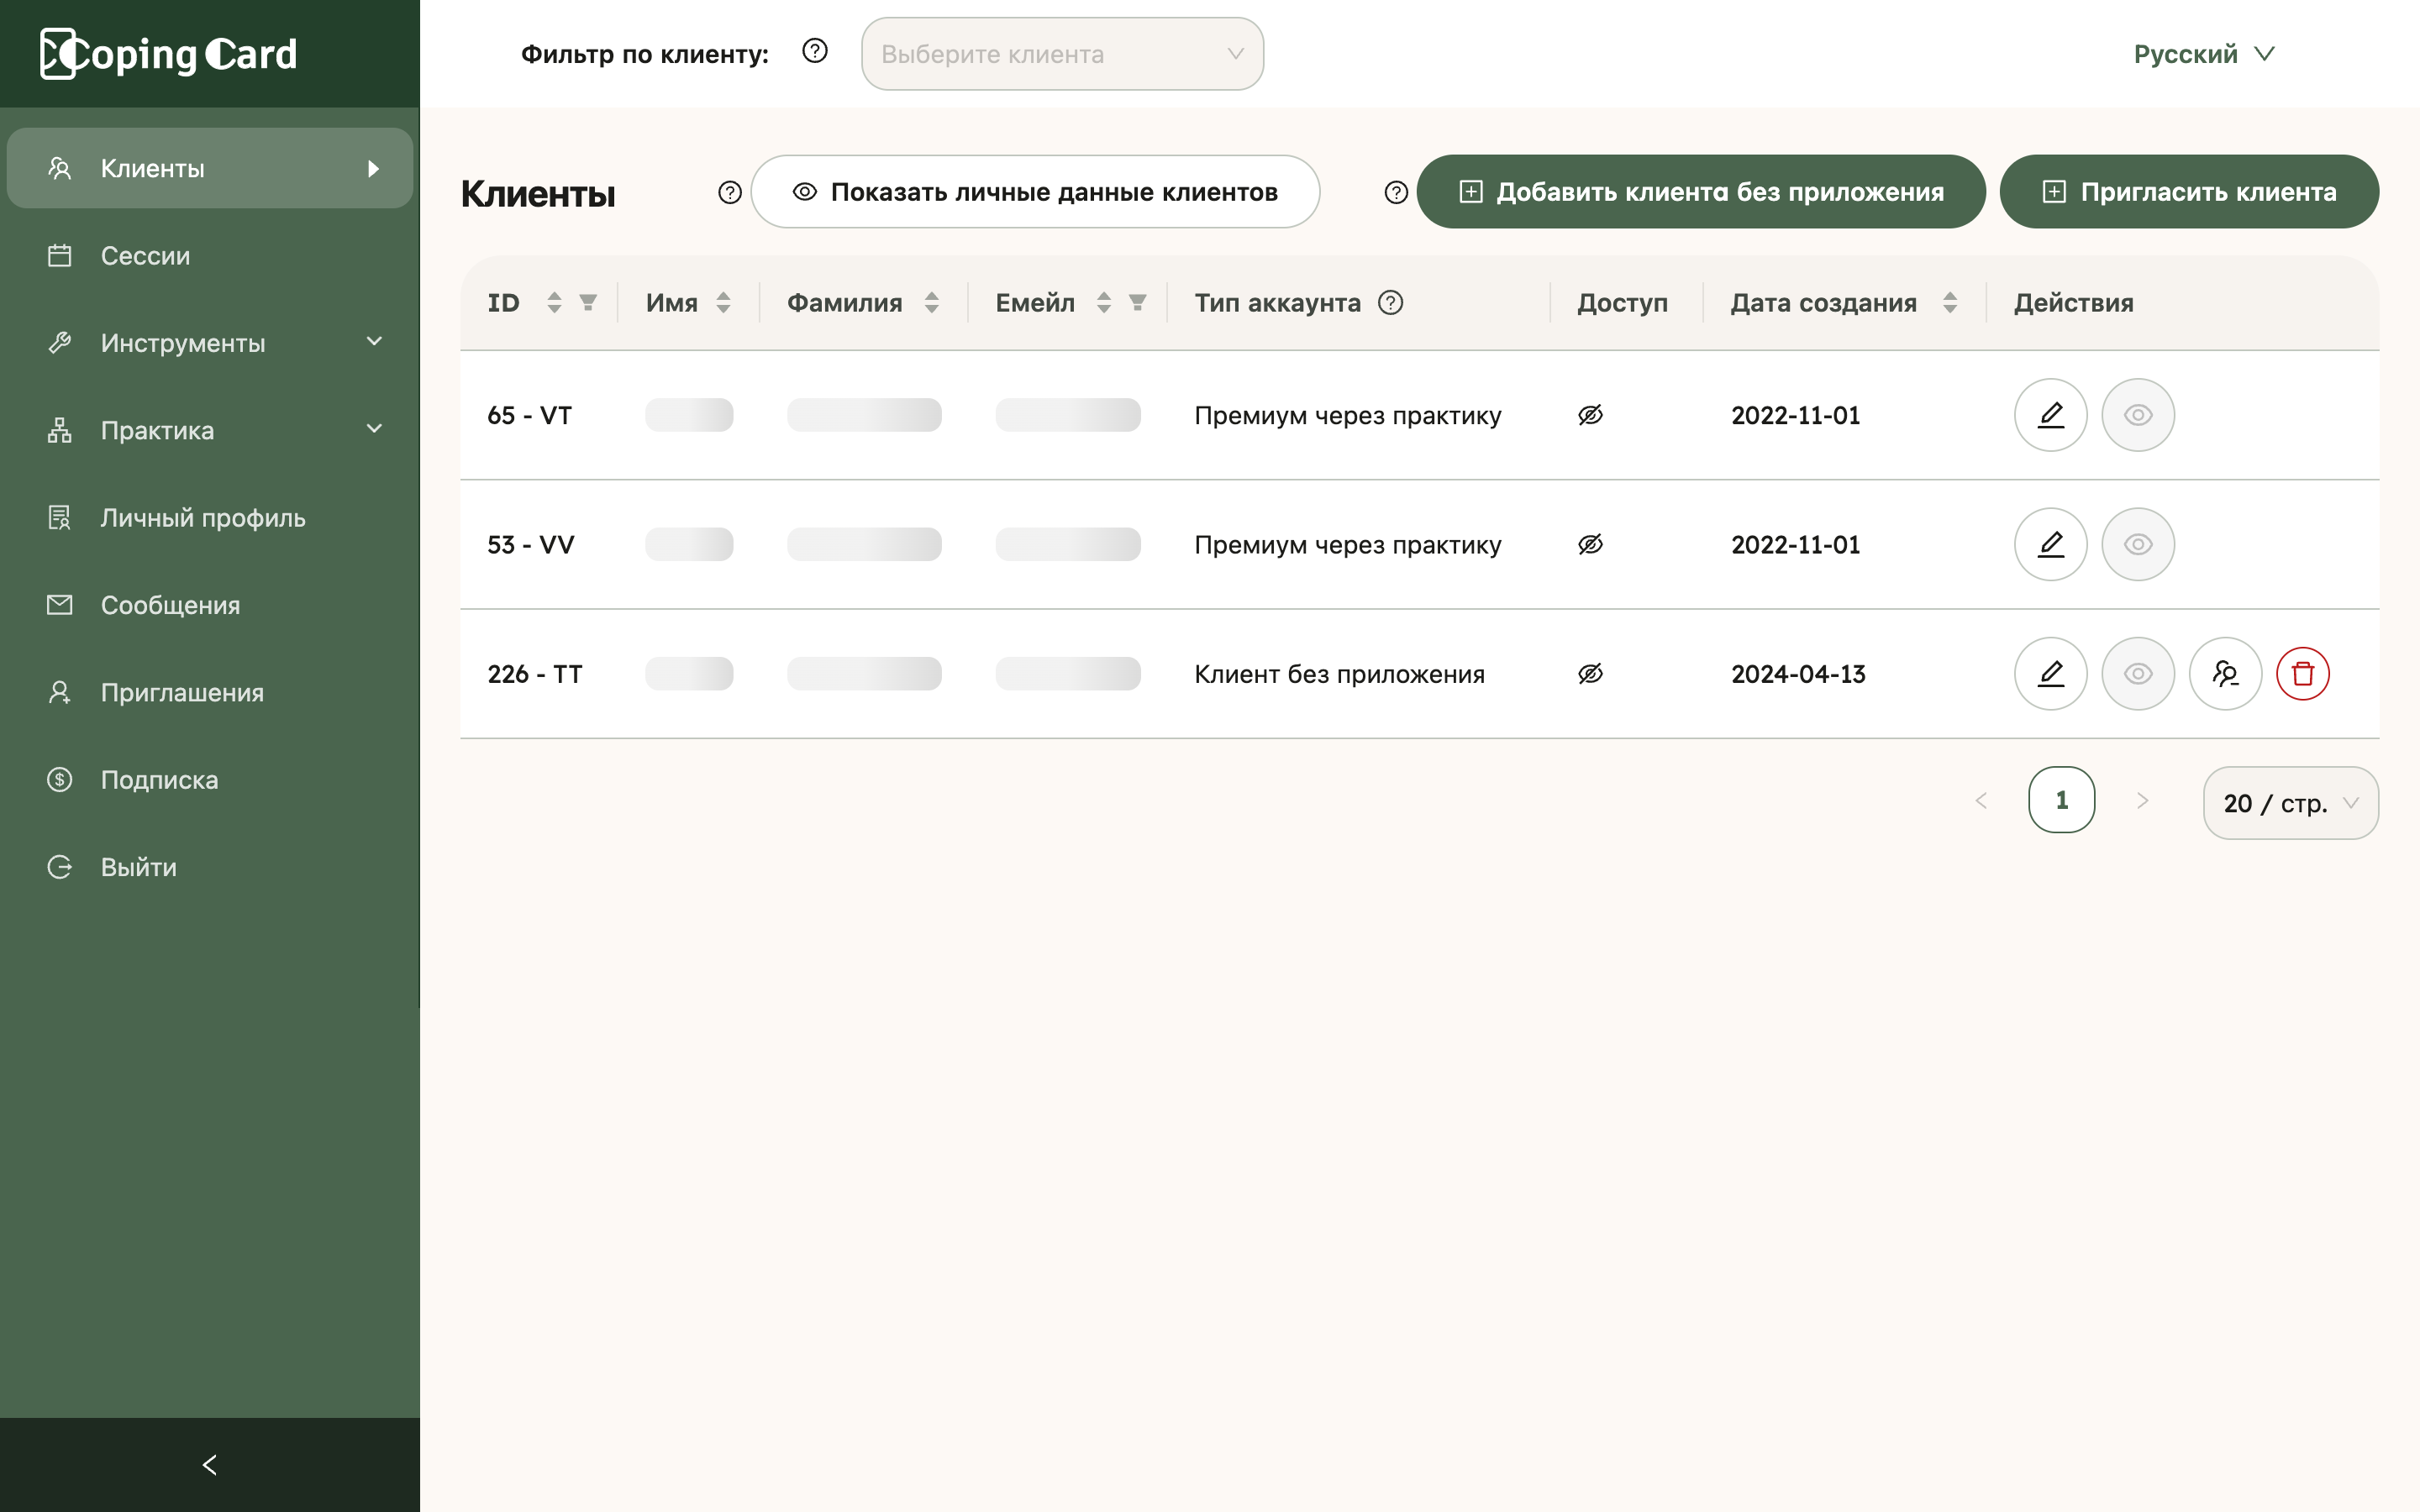This screenshot has width=2420, height=1512.
Task: Click Добавить клиента без приложения
Action: click(1701, 192)
